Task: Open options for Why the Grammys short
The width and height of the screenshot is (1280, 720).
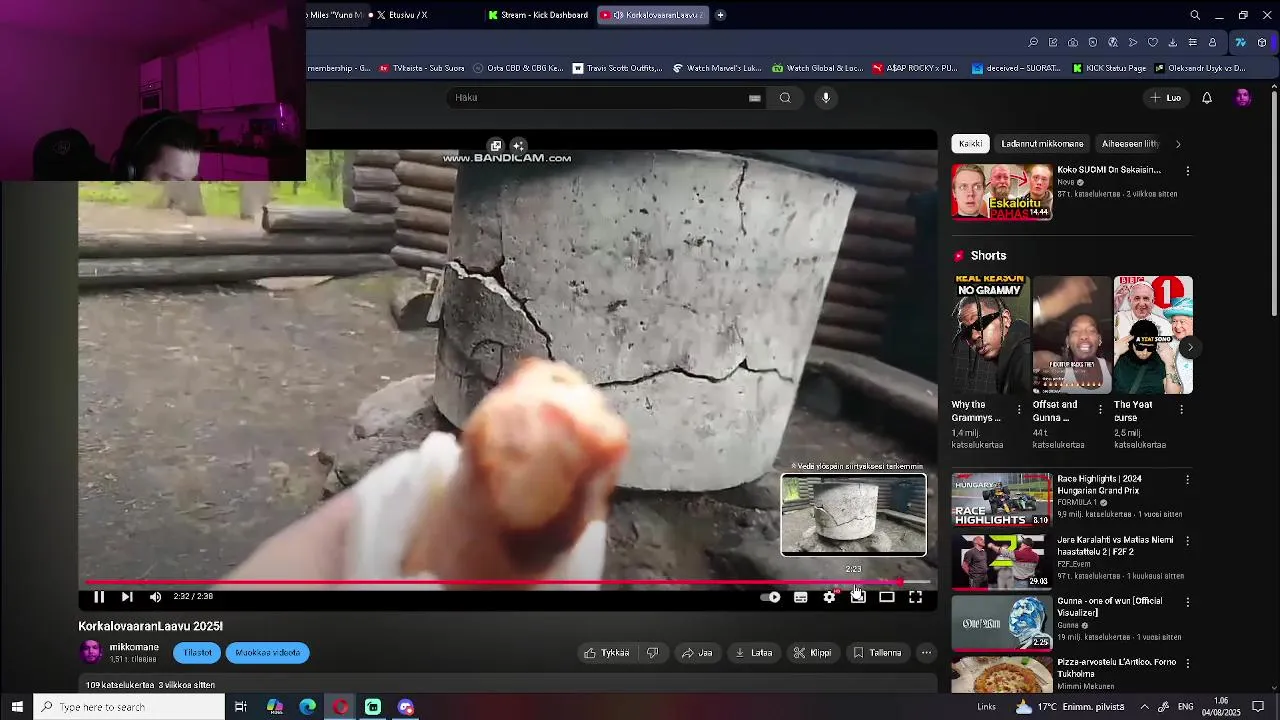Action: click(1019, 410)
